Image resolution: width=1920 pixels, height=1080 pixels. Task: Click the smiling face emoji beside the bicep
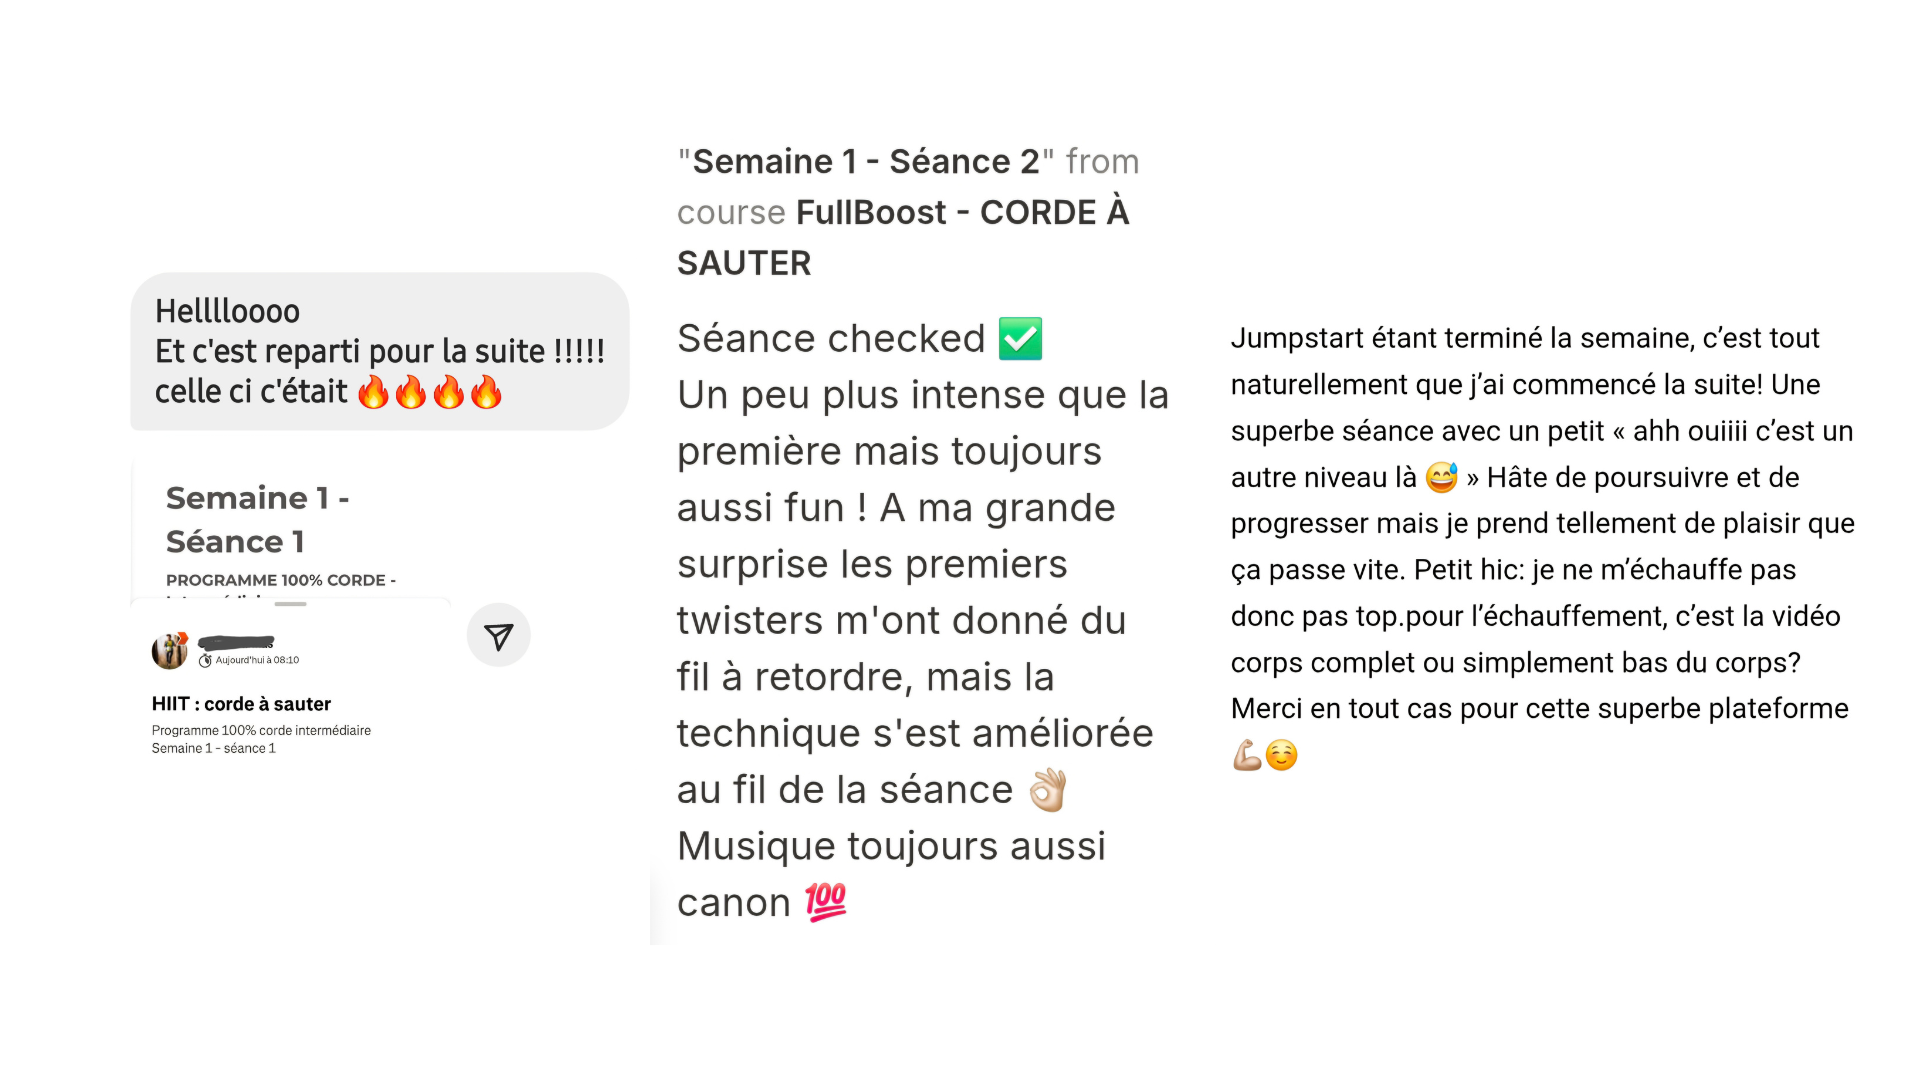tap(1282, 755)
